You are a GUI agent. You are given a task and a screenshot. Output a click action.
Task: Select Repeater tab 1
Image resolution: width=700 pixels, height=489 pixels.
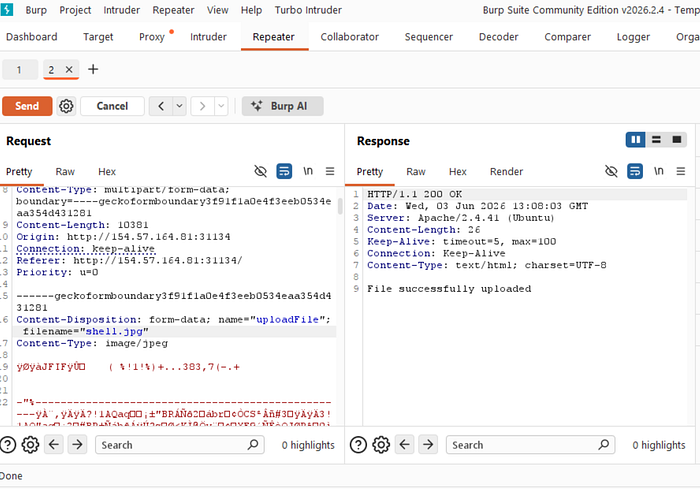coord(19,70)
